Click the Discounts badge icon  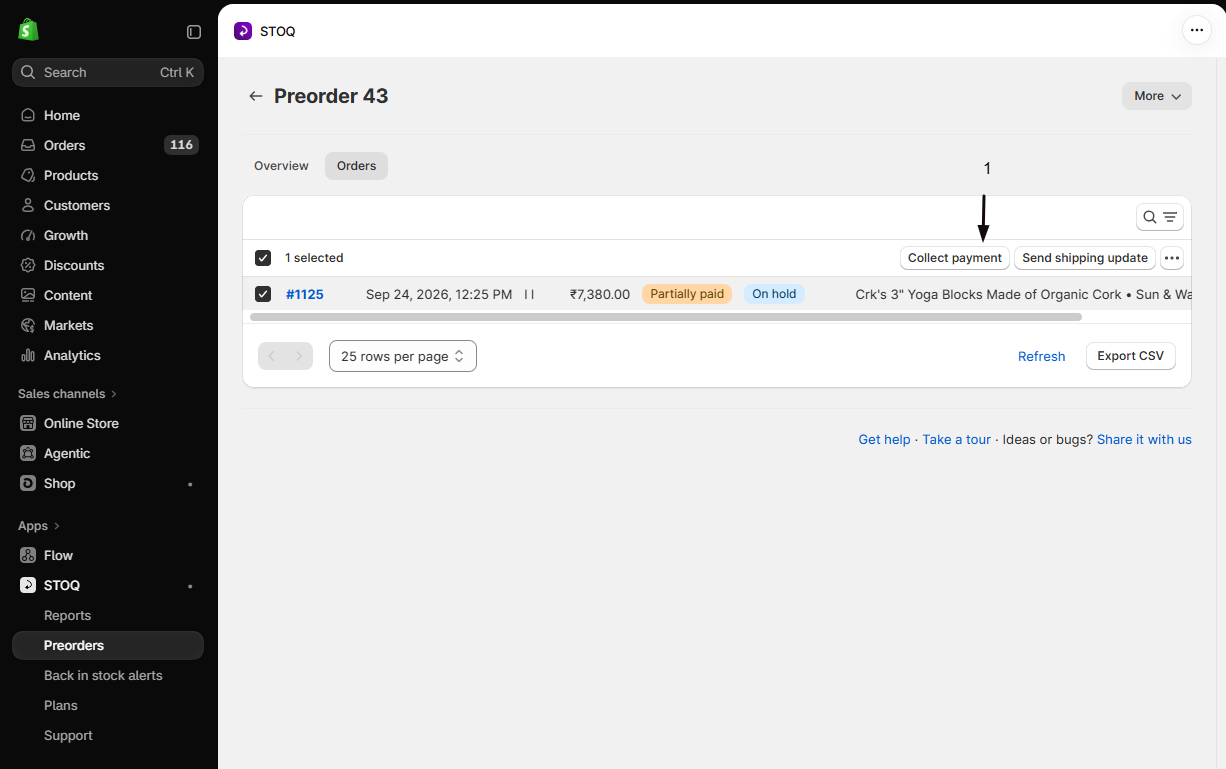point(28,265)
